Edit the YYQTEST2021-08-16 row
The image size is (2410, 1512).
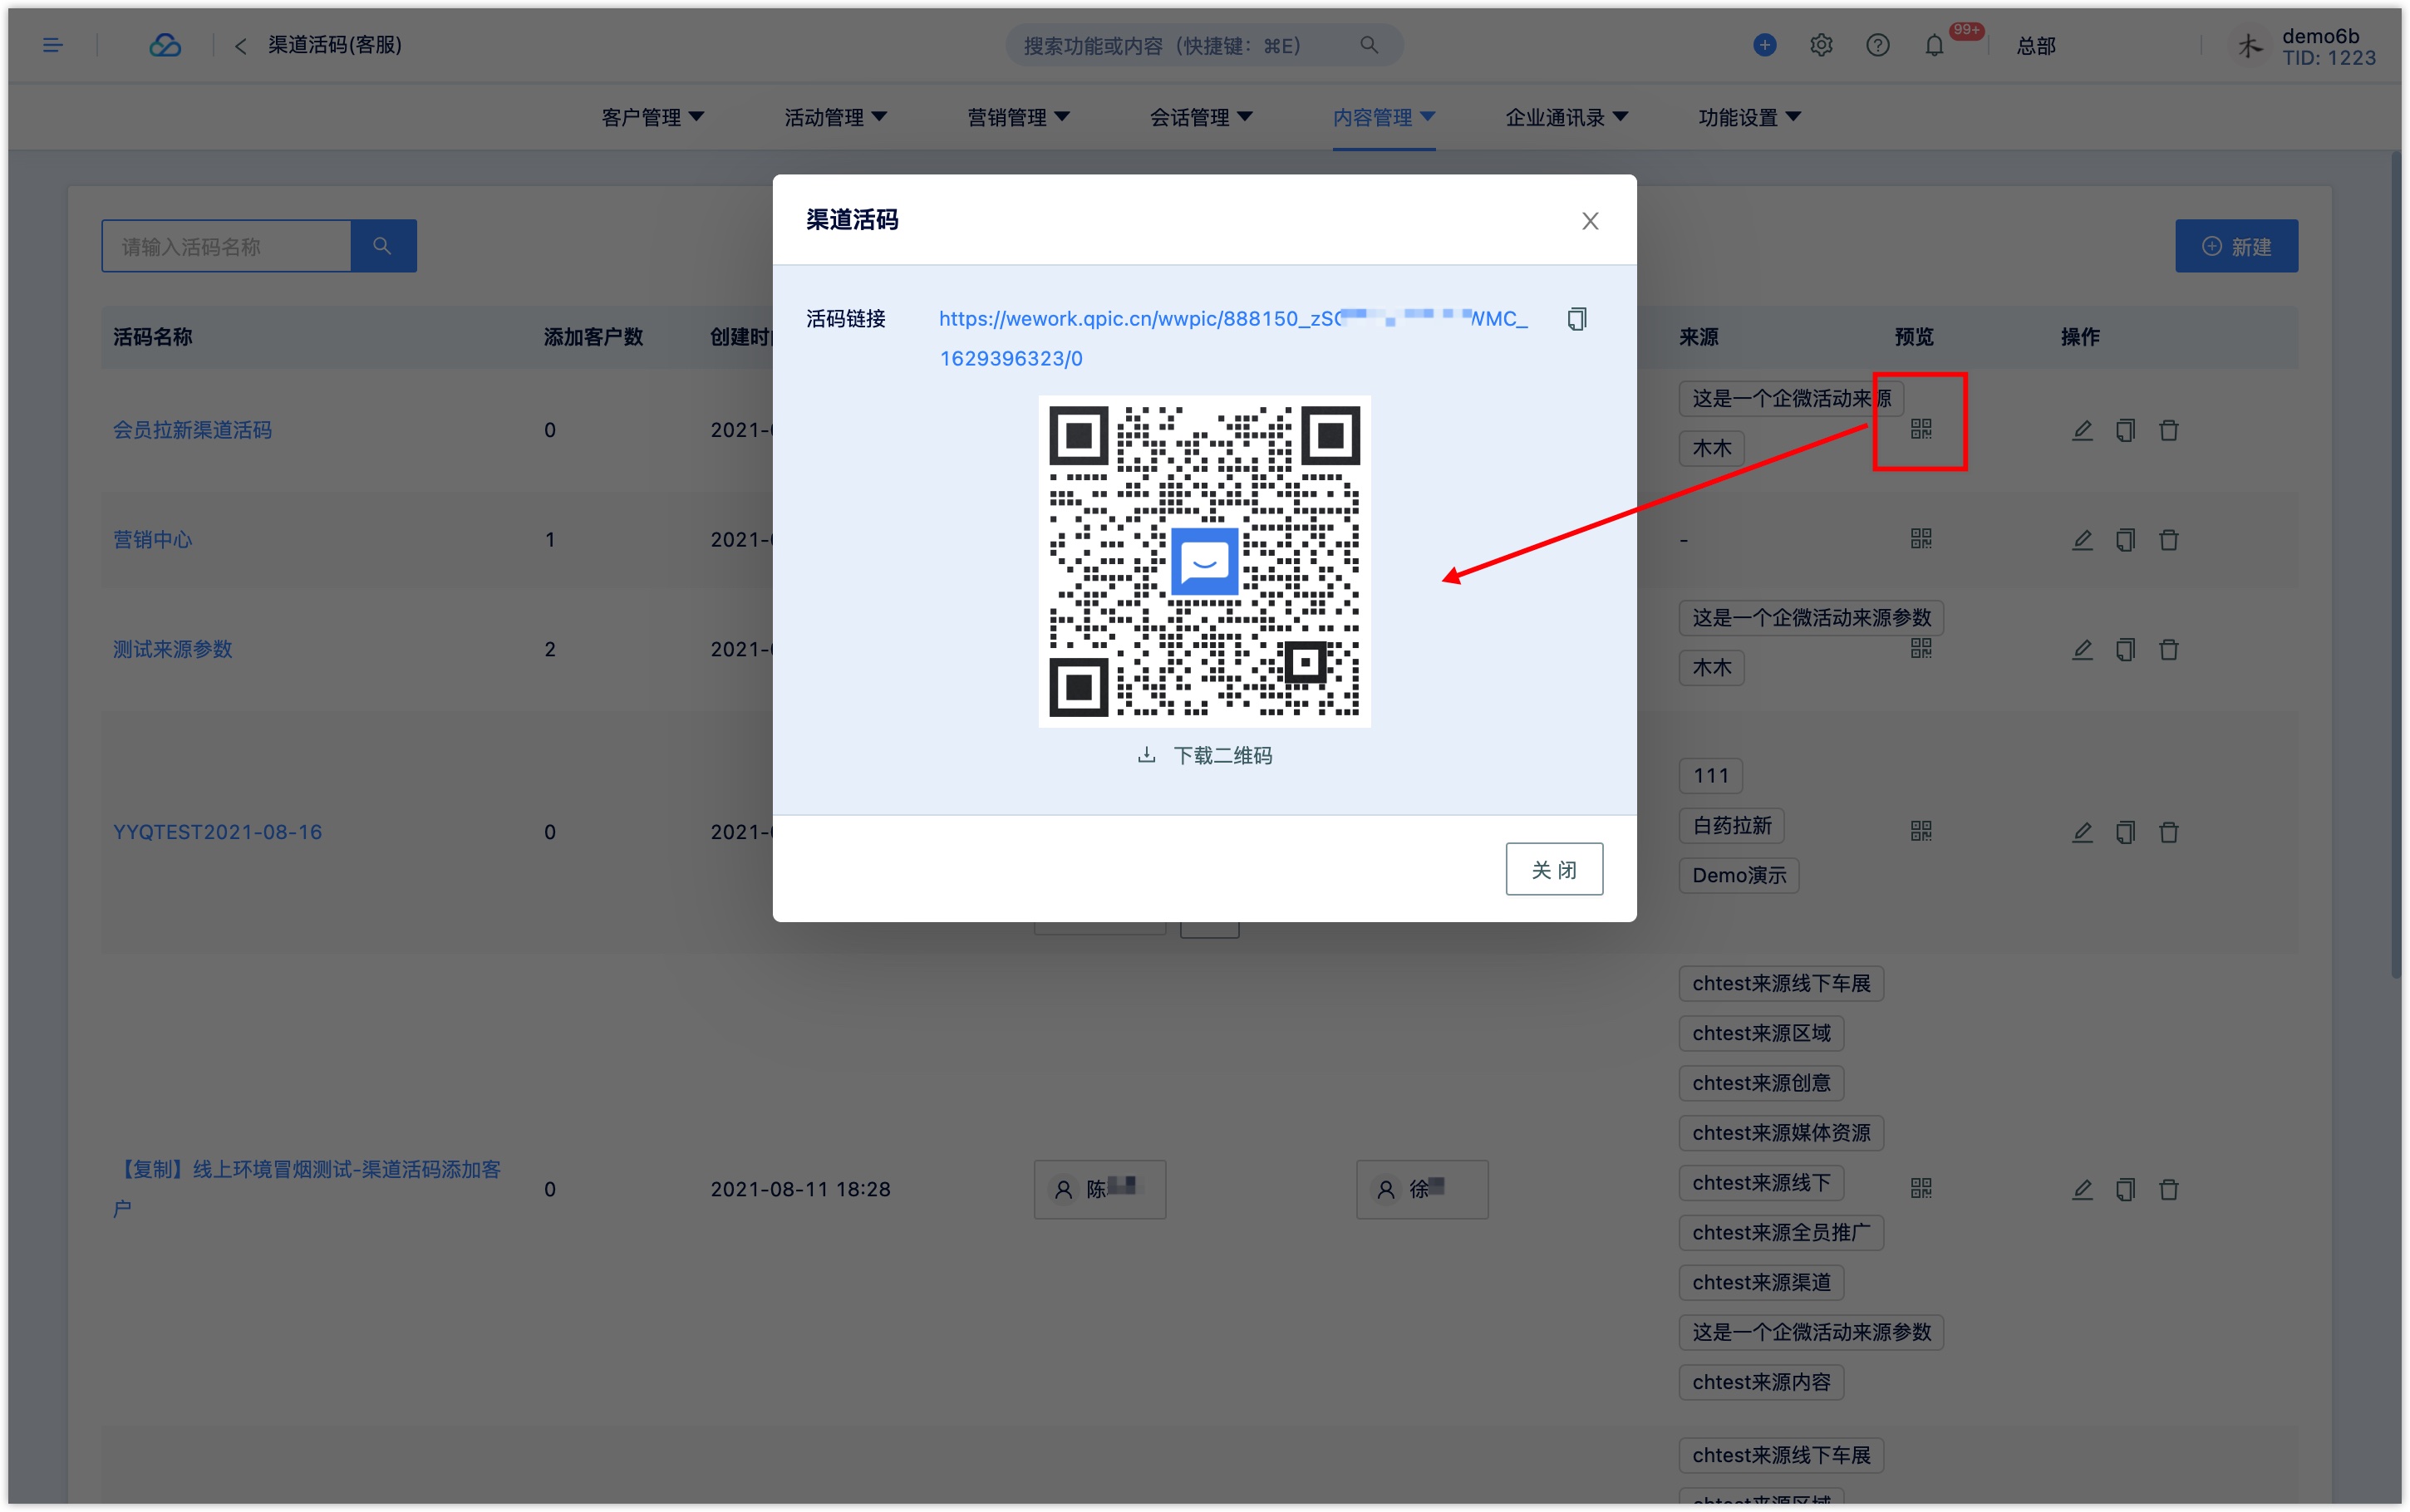(2082, 832)
